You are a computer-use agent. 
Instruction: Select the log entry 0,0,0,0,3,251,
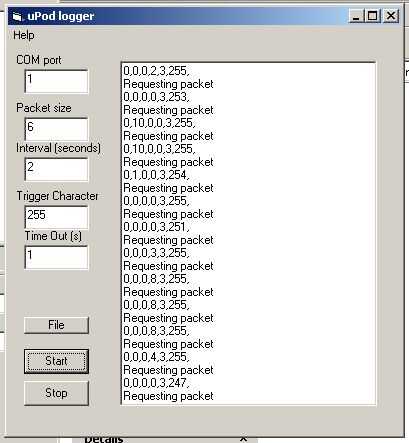point(156,227)
